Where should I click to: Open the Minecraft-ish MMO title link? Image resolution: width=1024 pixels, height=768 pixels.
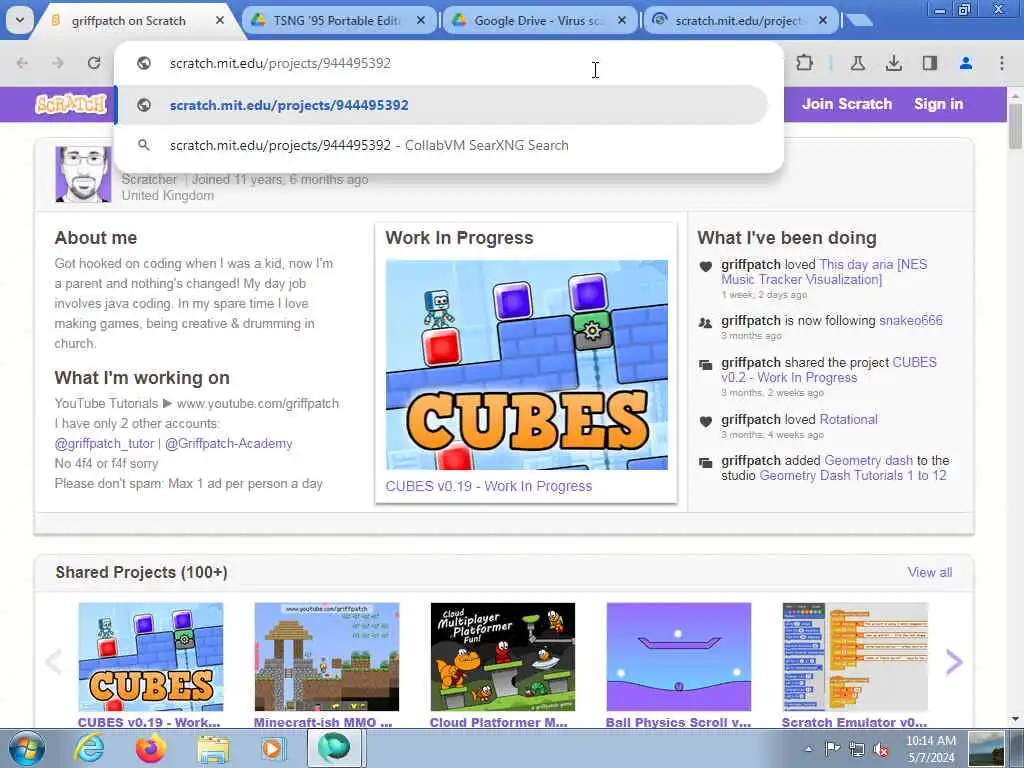323,722
